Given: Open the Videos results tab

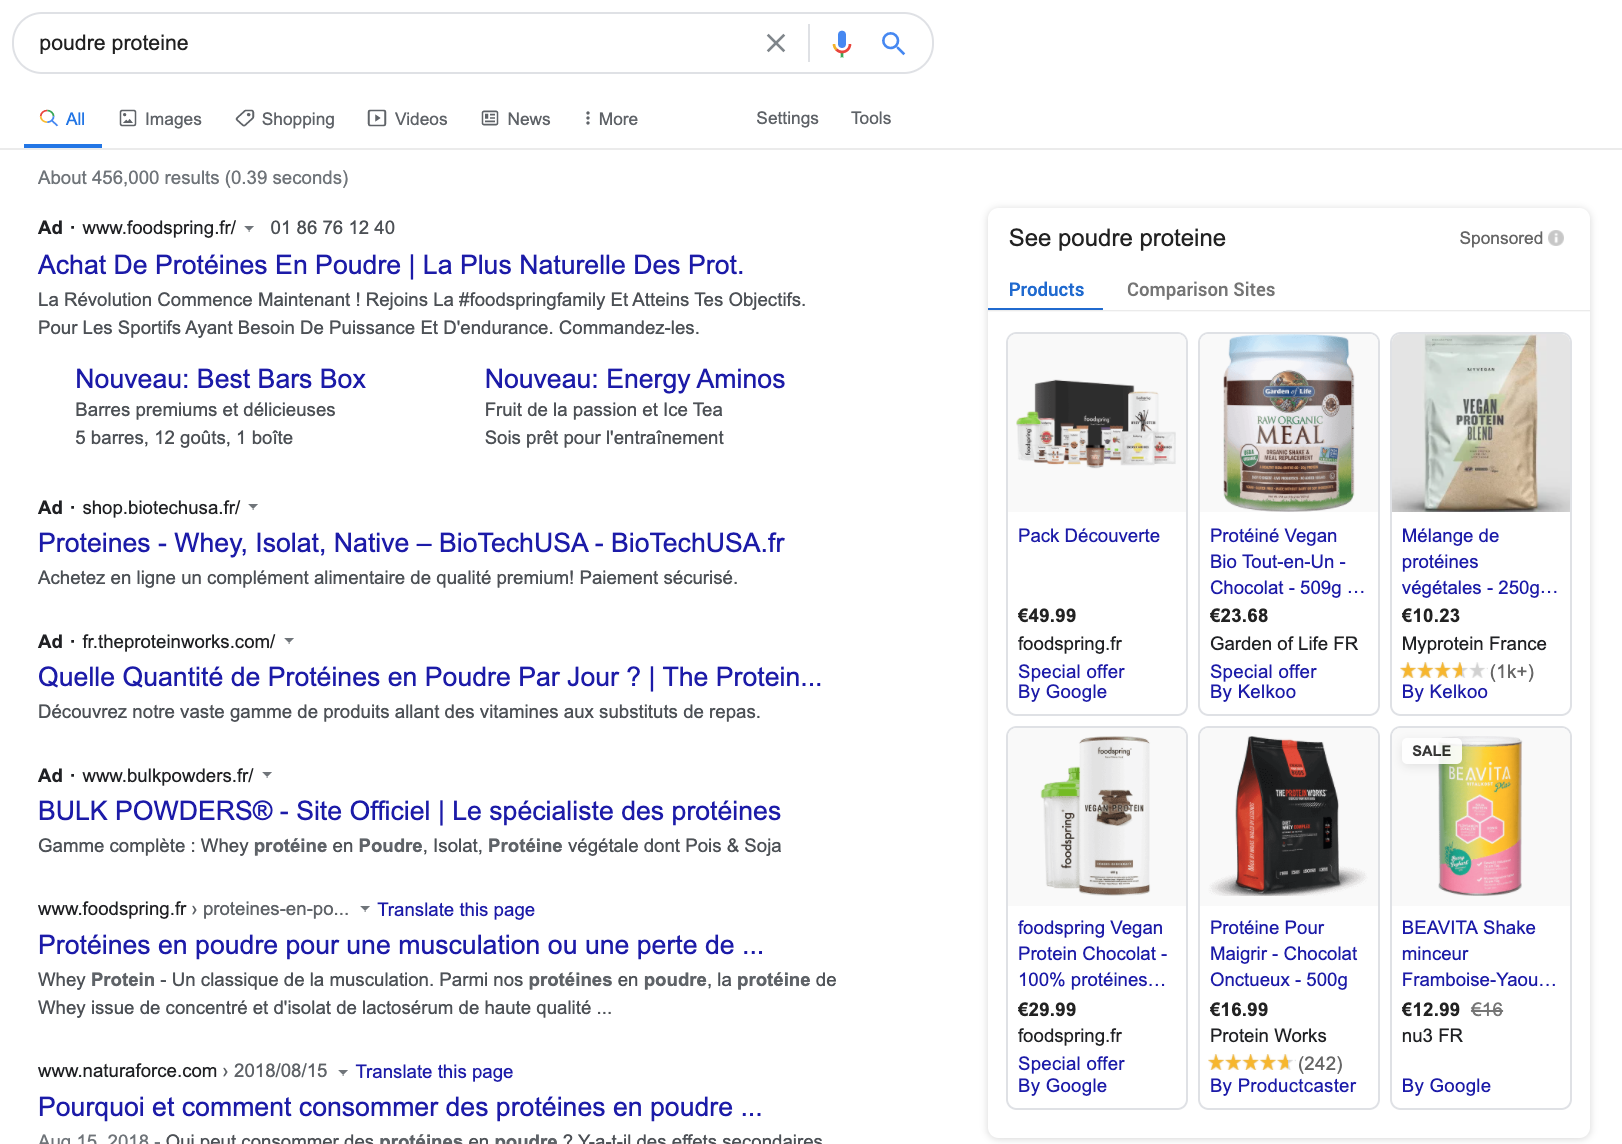Looking at the screenshot, I should (407, 119).
